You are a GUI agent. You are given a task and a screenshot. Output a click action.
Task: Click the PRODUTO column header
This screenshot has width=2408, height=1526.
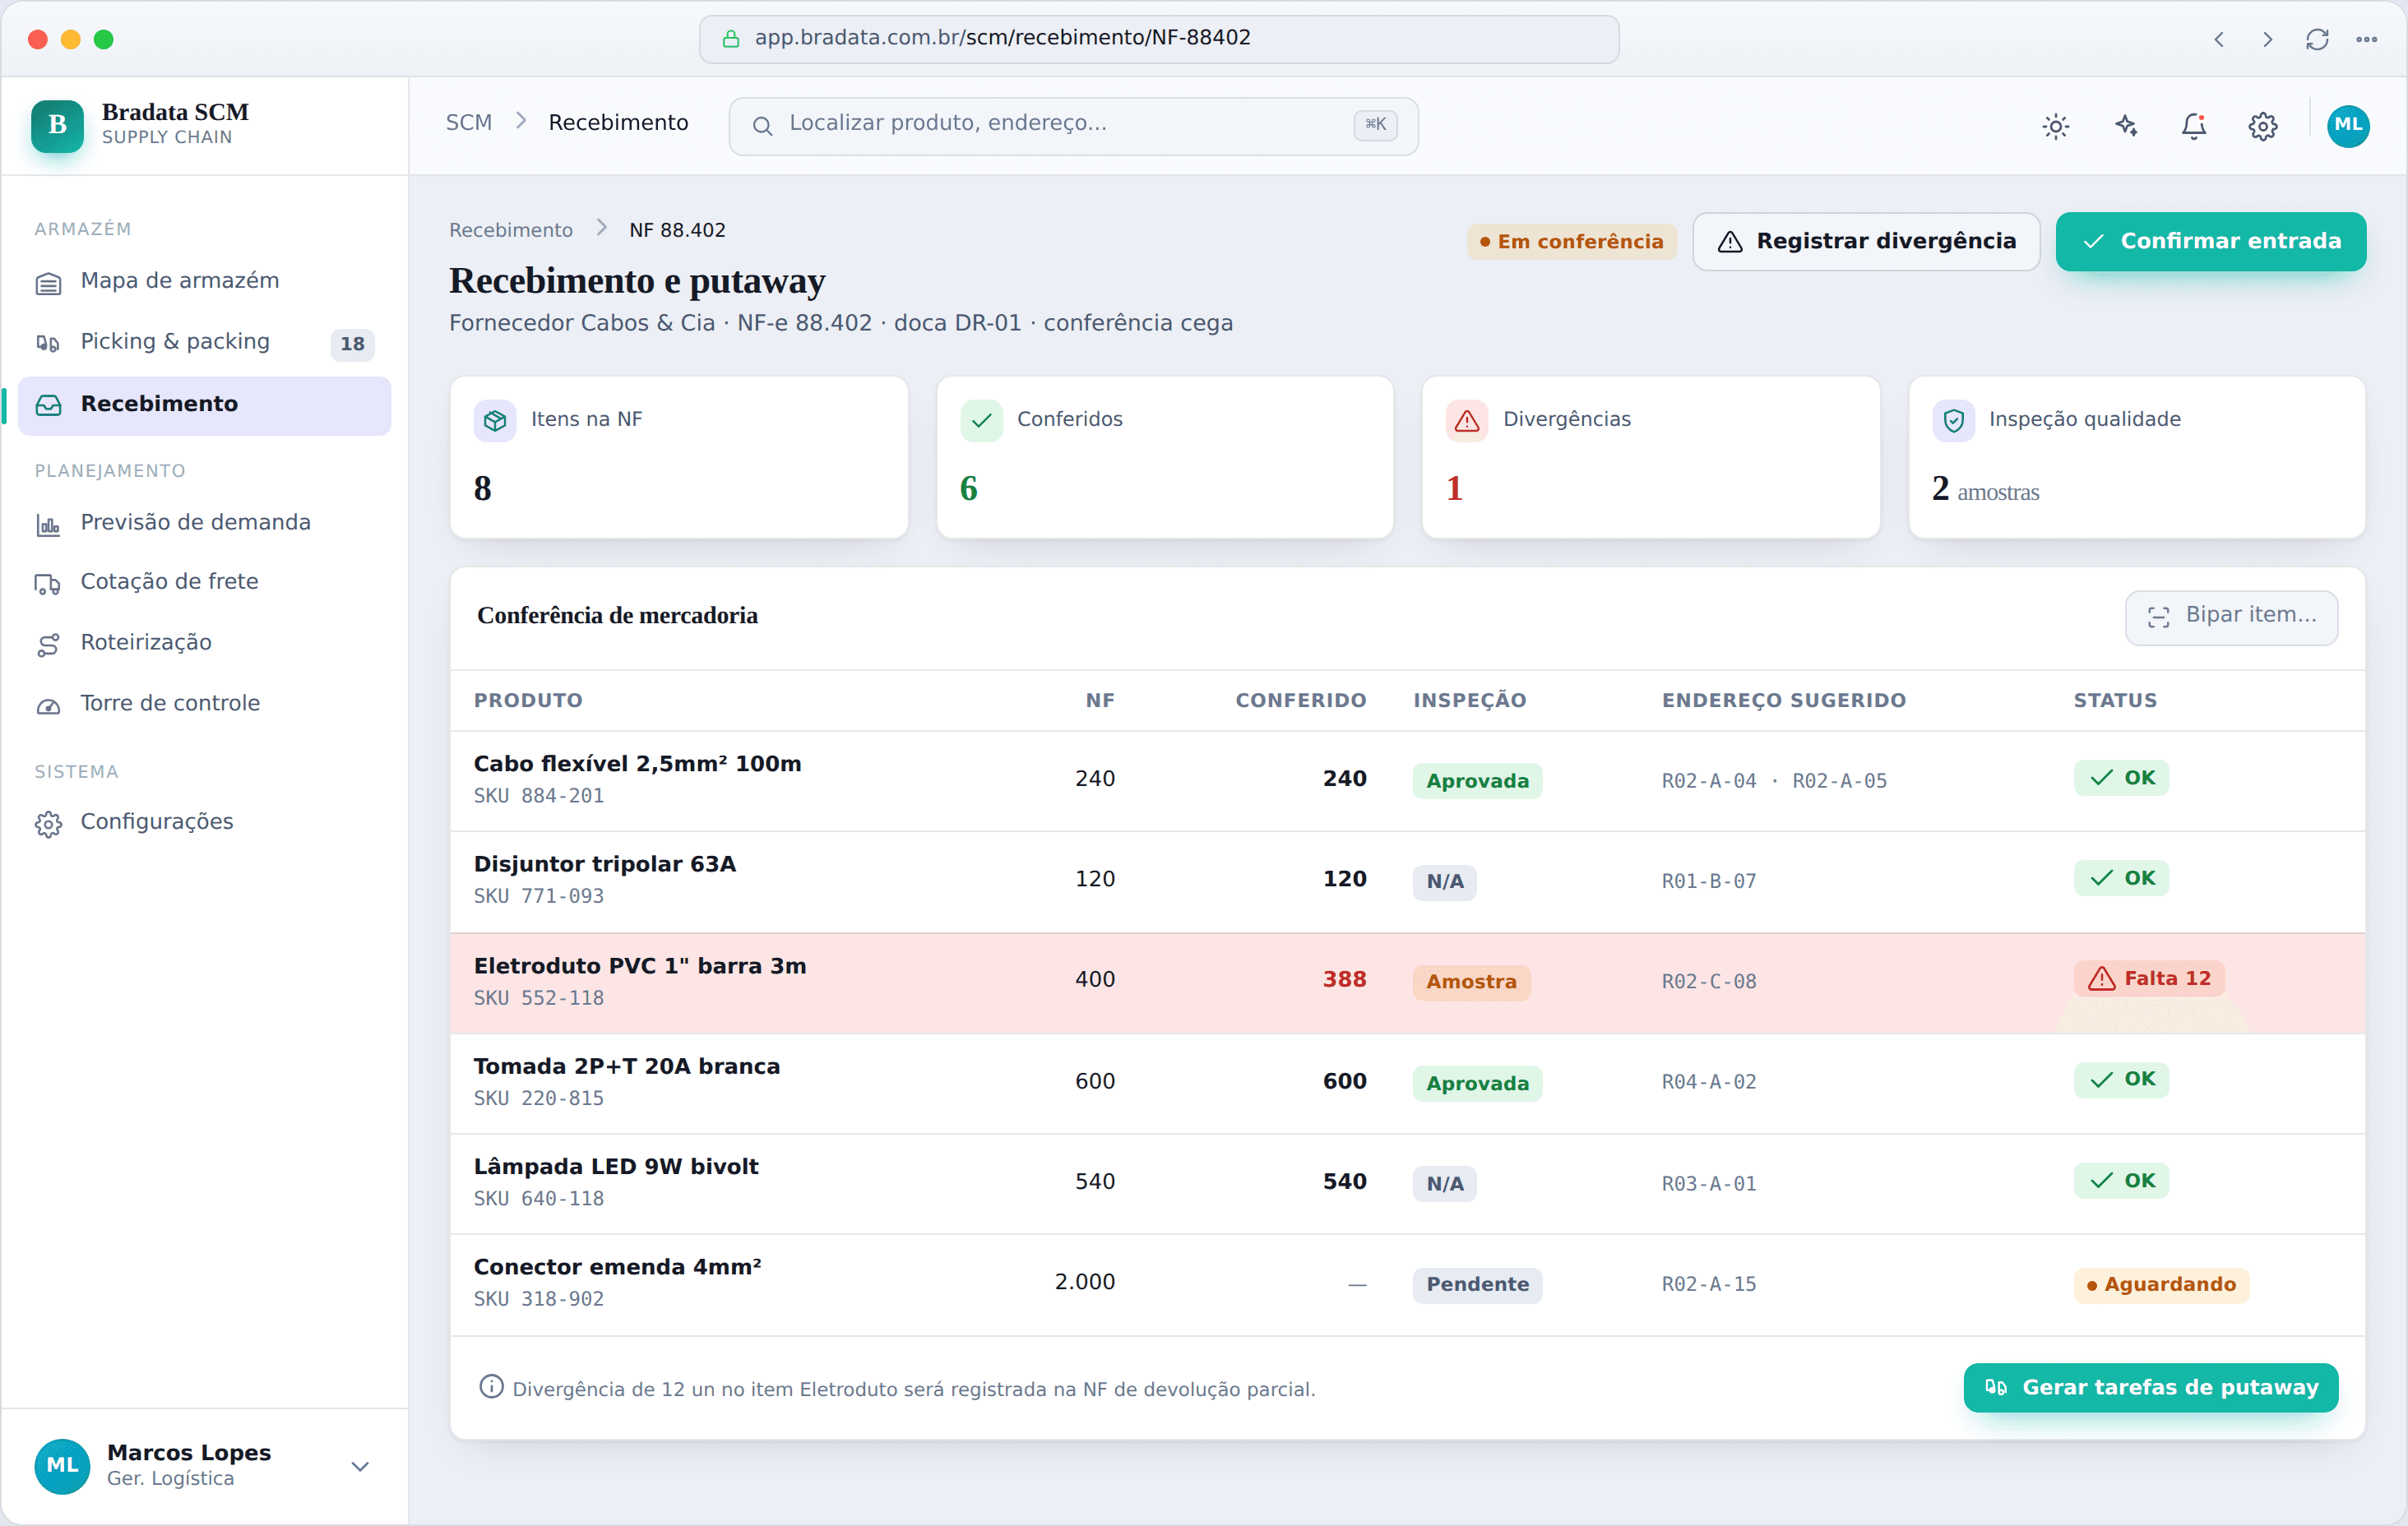point(528,701)
